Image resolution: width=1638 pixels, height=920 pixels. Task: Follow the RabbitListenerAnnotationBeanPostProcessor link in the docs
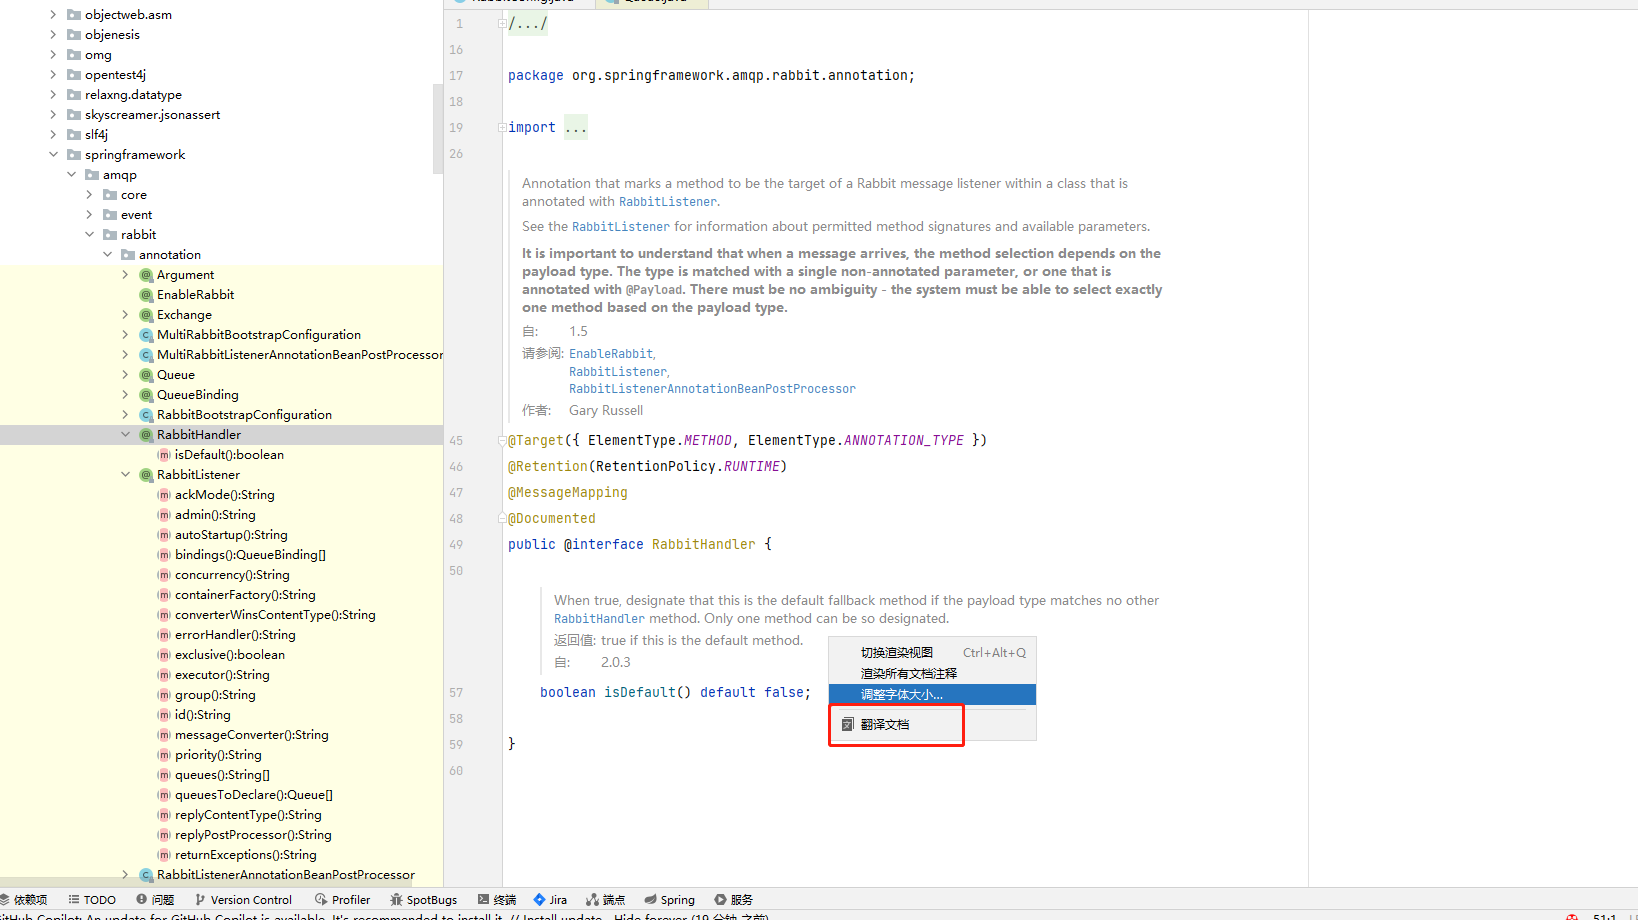coord(712,389)
